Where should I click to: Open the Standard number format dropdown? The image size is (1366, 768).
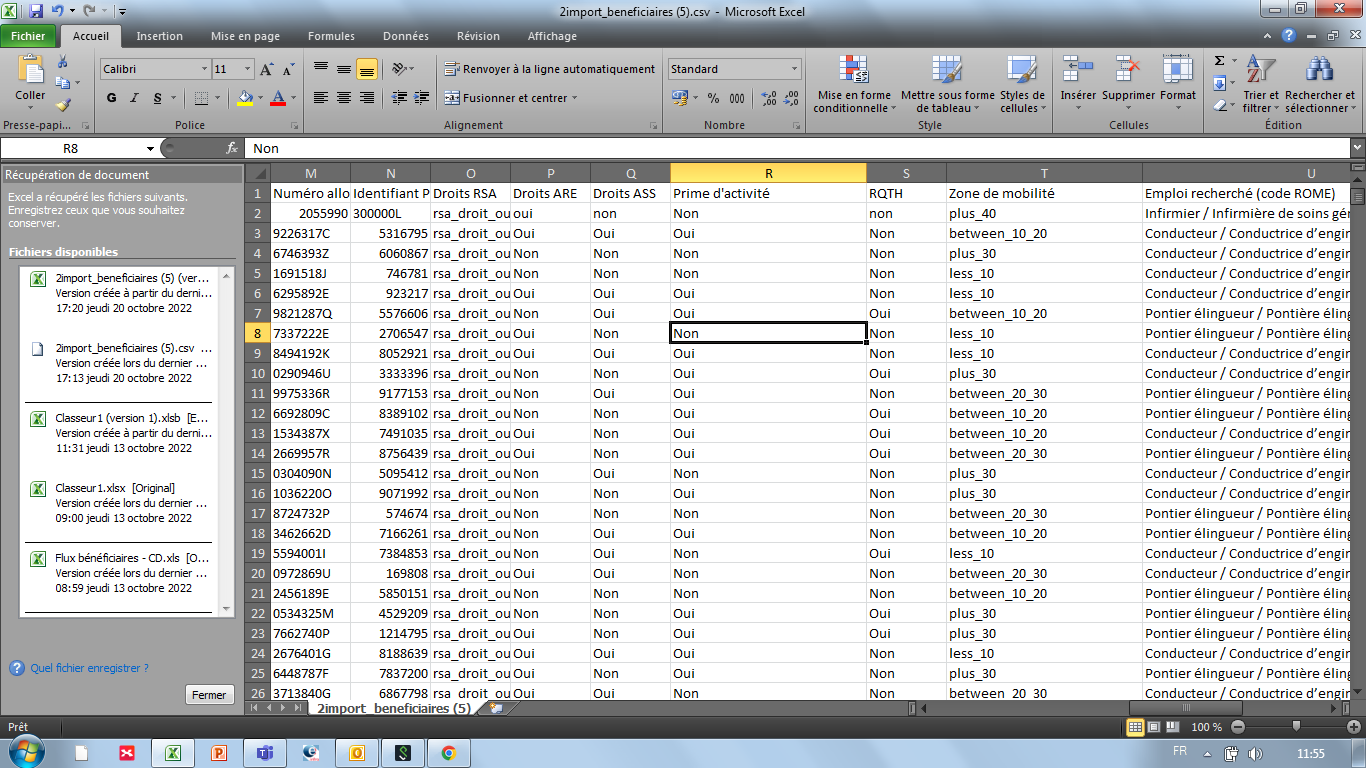[795, 69]
